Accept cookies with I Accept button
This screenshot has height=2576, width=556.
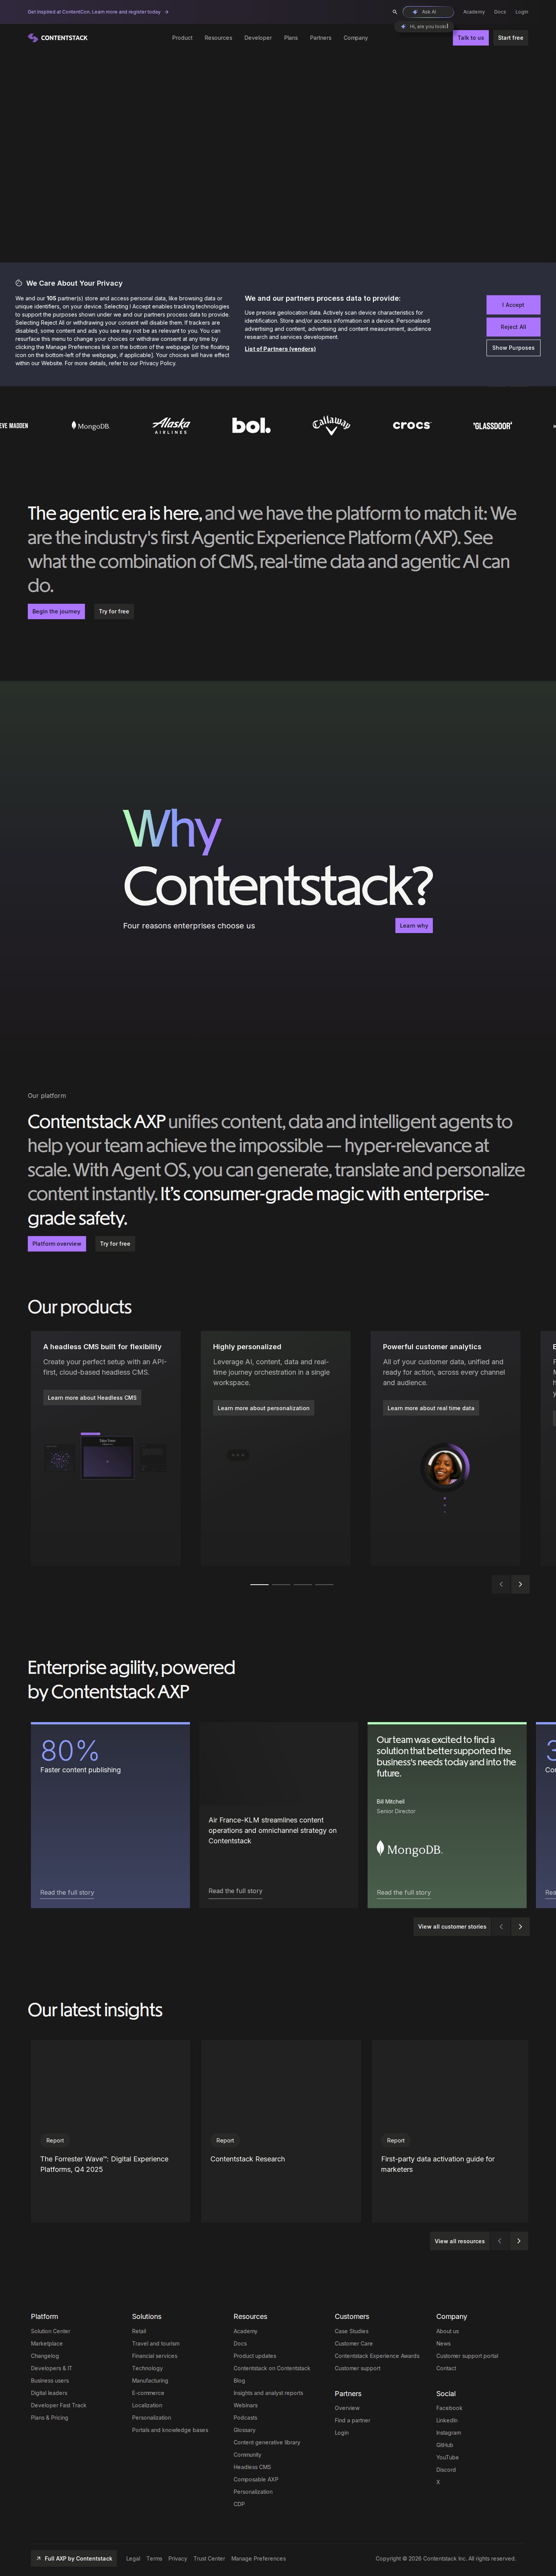(x=513, y=305)
